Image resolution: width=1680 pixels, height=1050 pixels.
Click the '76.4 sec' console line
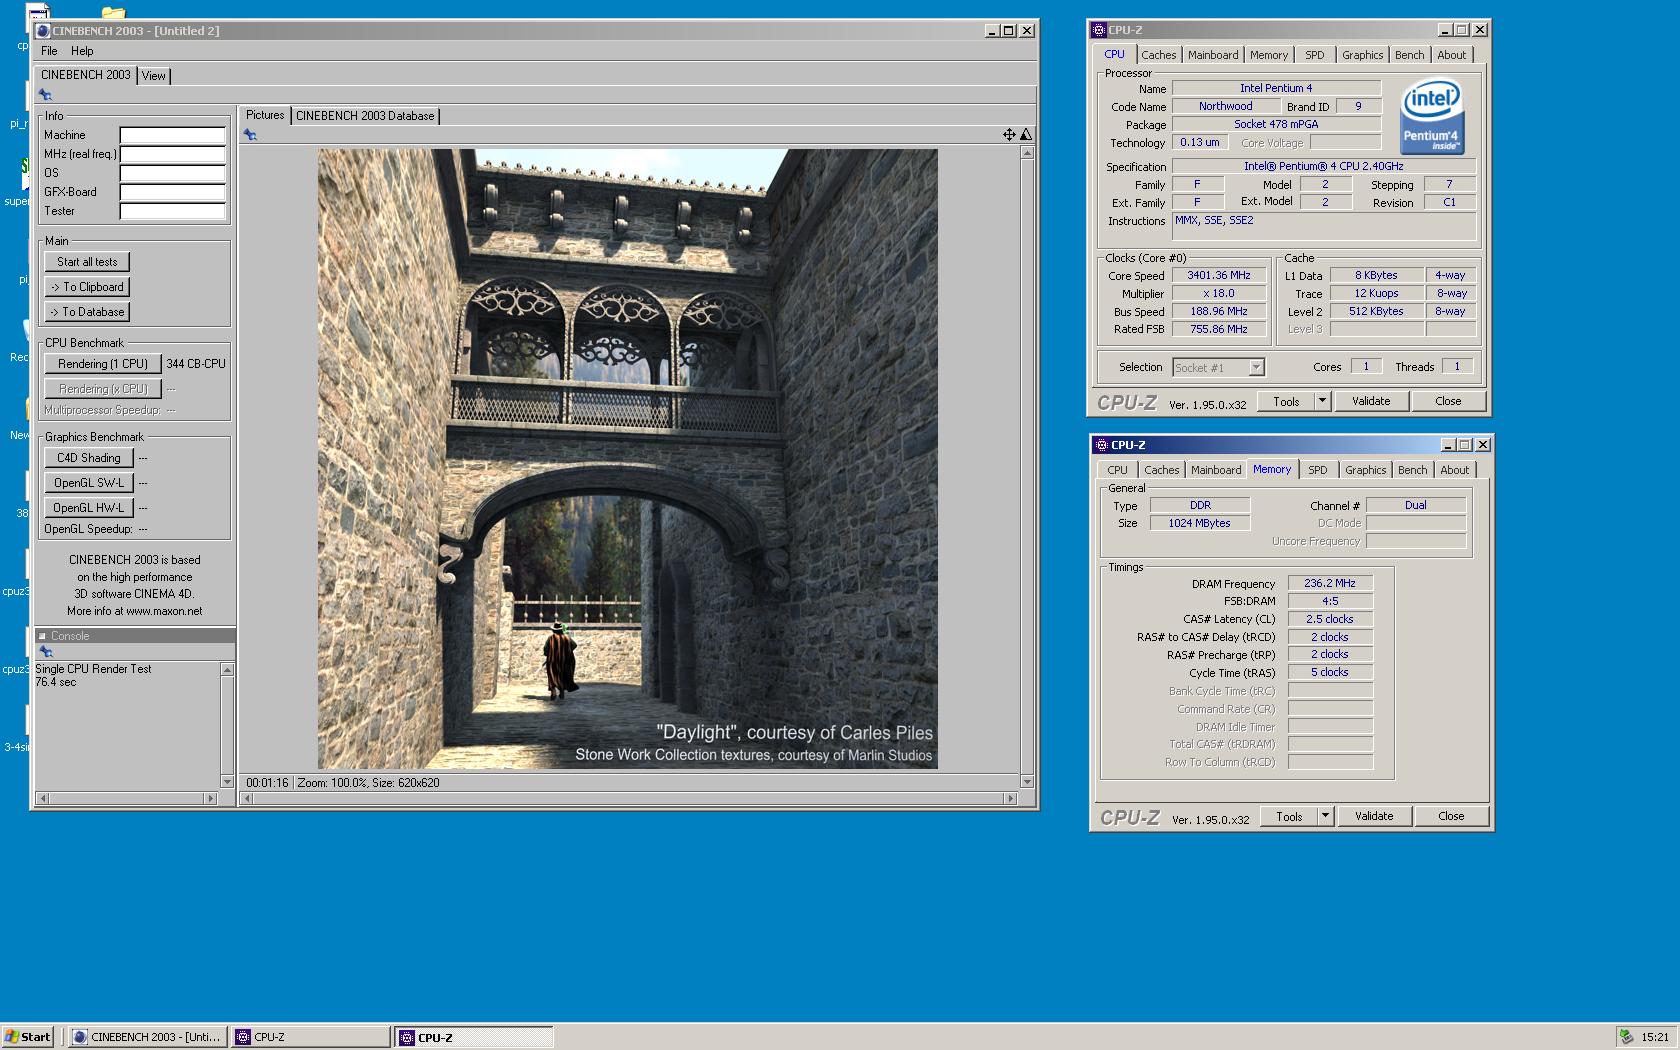(56, 682)
